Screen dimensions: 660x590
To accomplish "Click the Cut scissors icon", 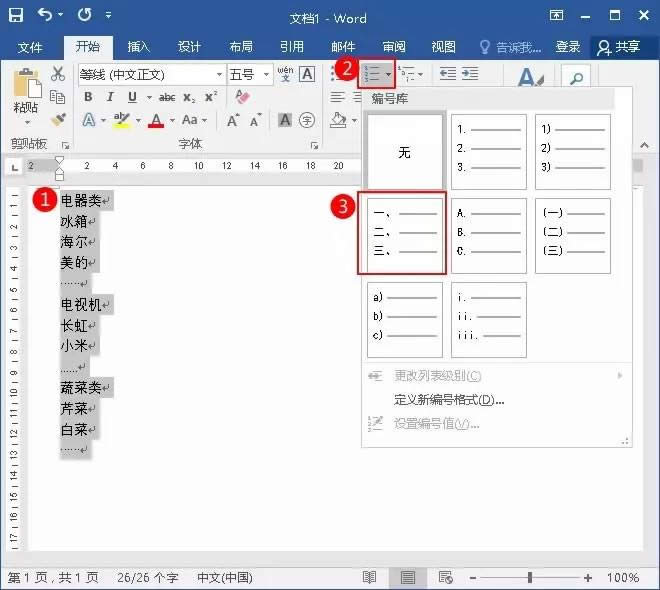I will (58, 74).
